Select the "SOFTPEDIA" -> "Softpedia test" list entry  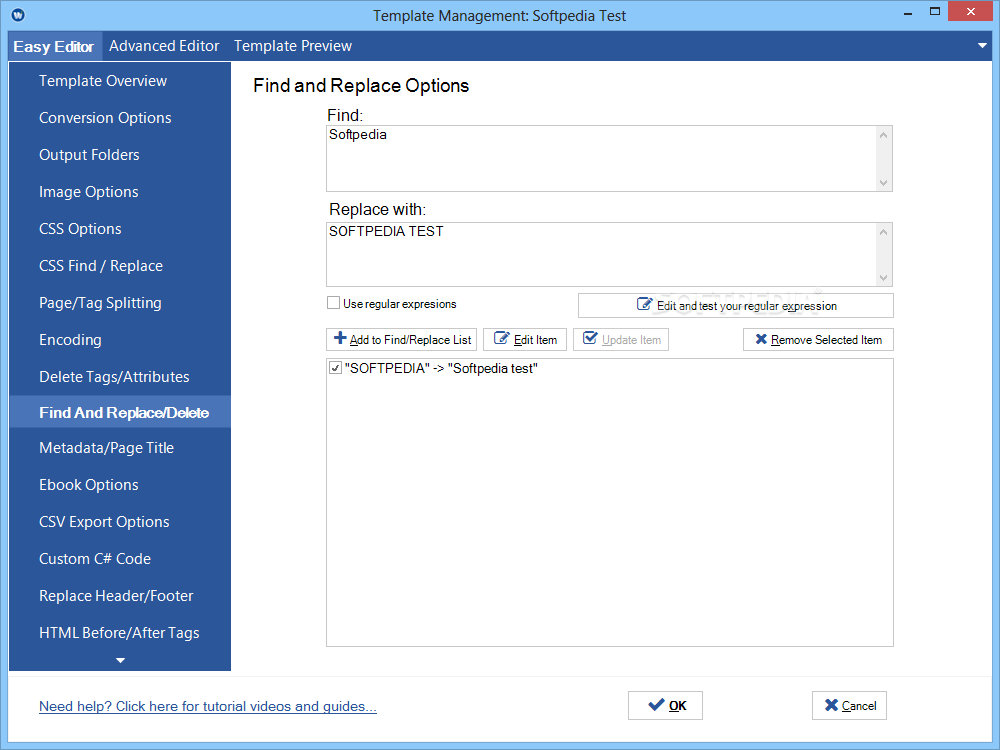(x=441, y=368)
